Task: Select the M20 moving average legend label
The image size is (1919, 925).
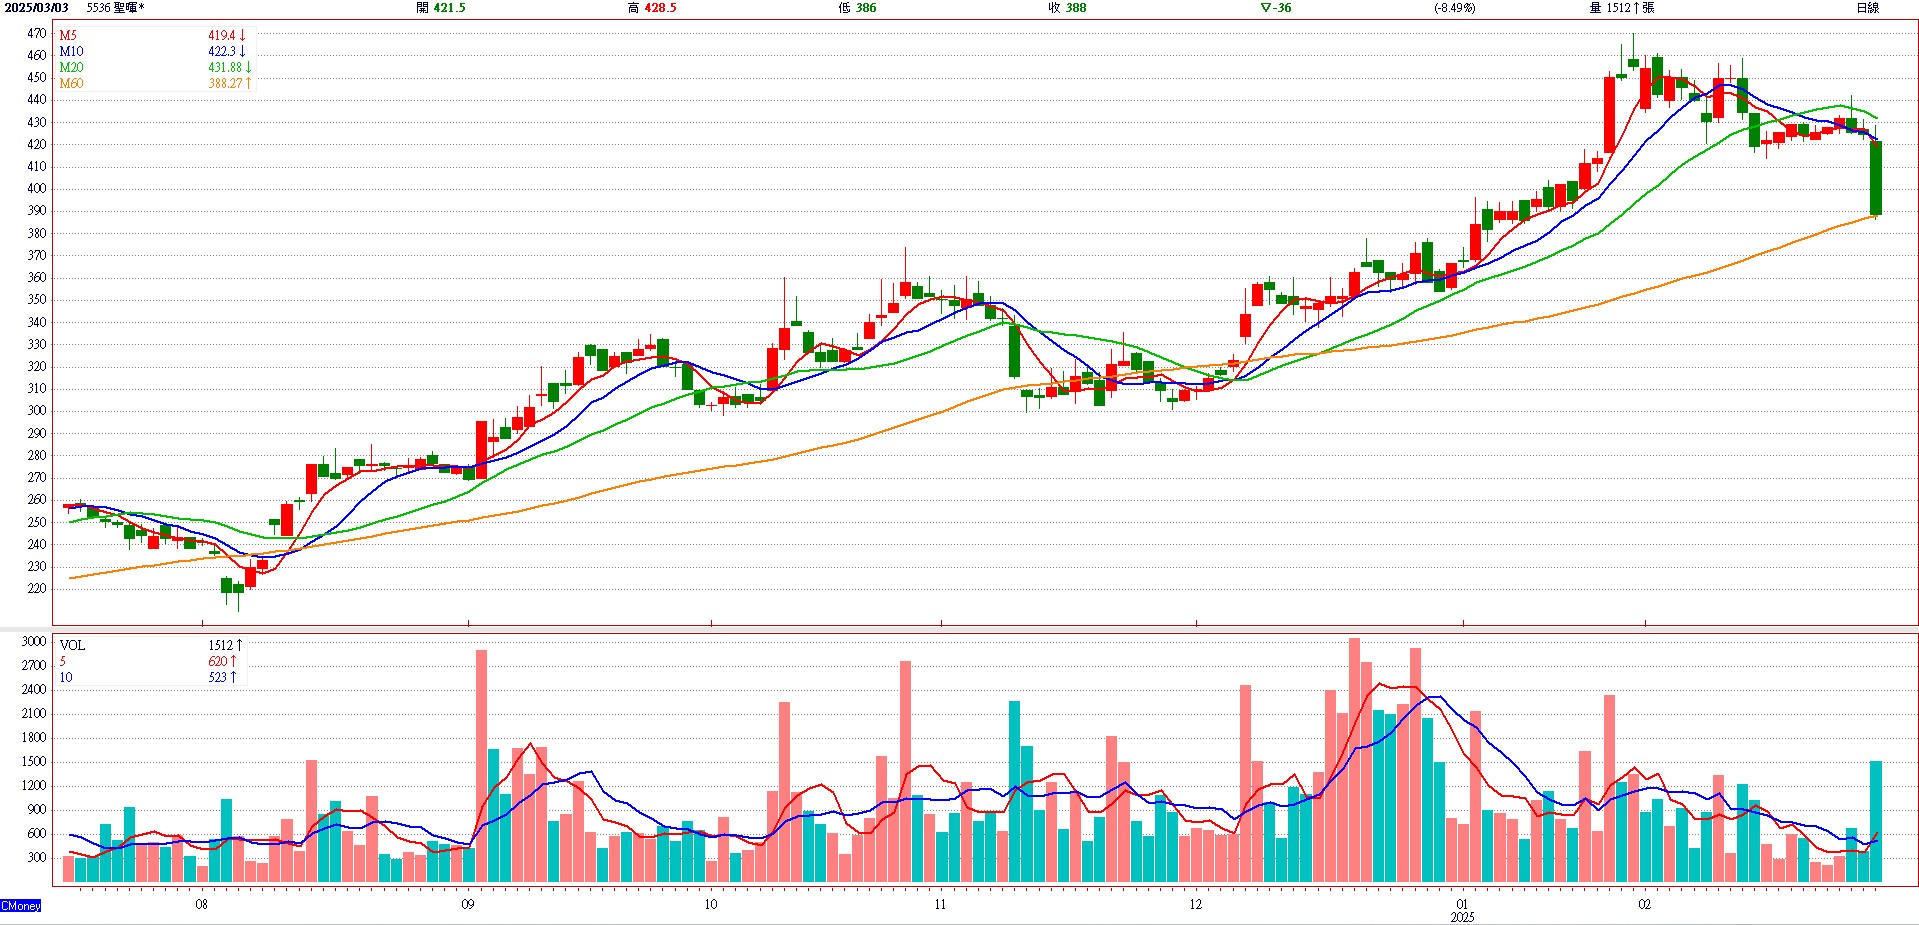Action: [71, 67]
